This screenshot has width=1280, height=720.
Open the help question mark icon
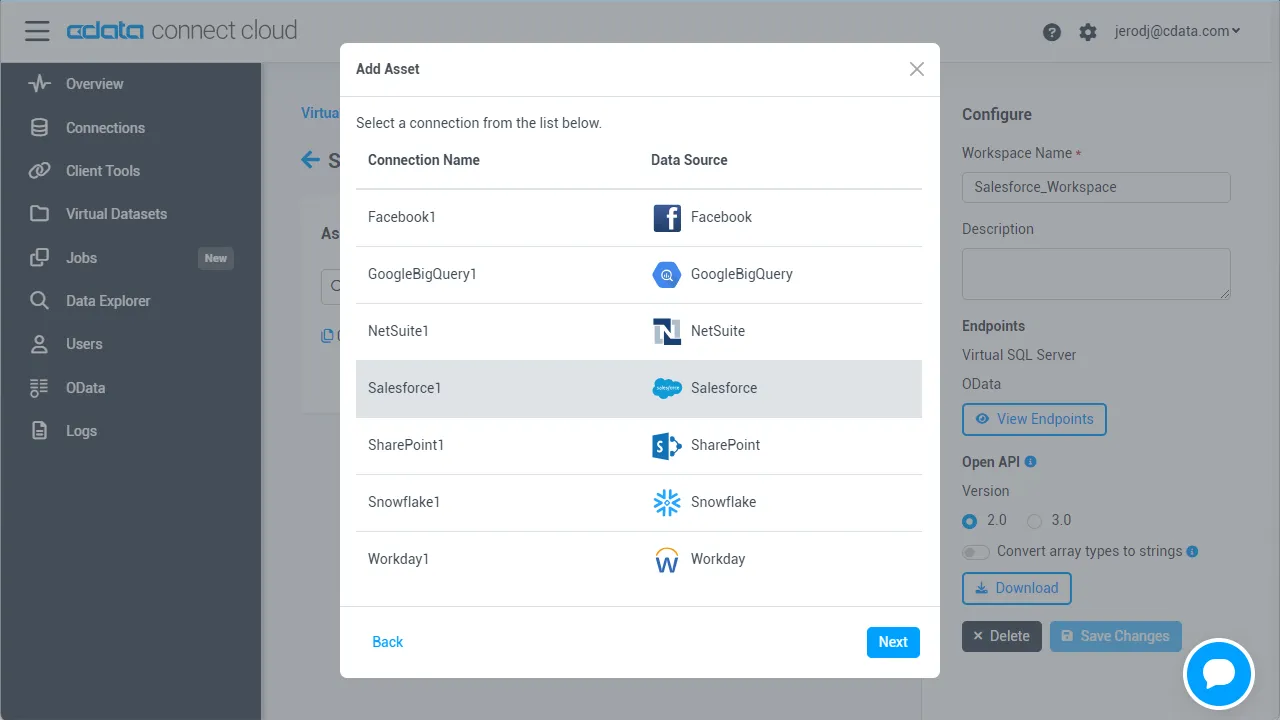point(1051,32)
